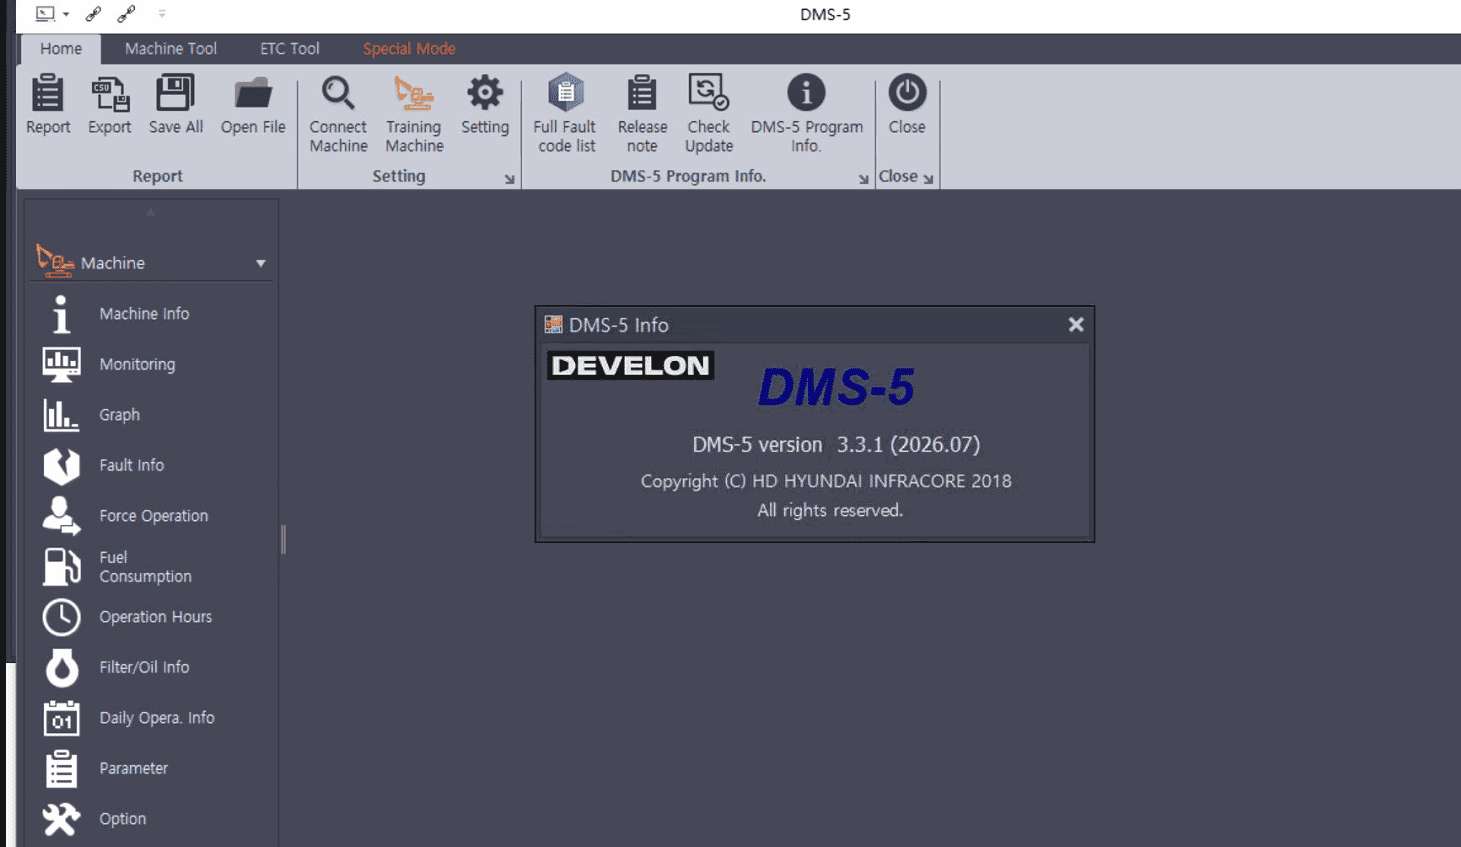
Task: Expand the Close group launcher arrow
Action: click(928, 179)
